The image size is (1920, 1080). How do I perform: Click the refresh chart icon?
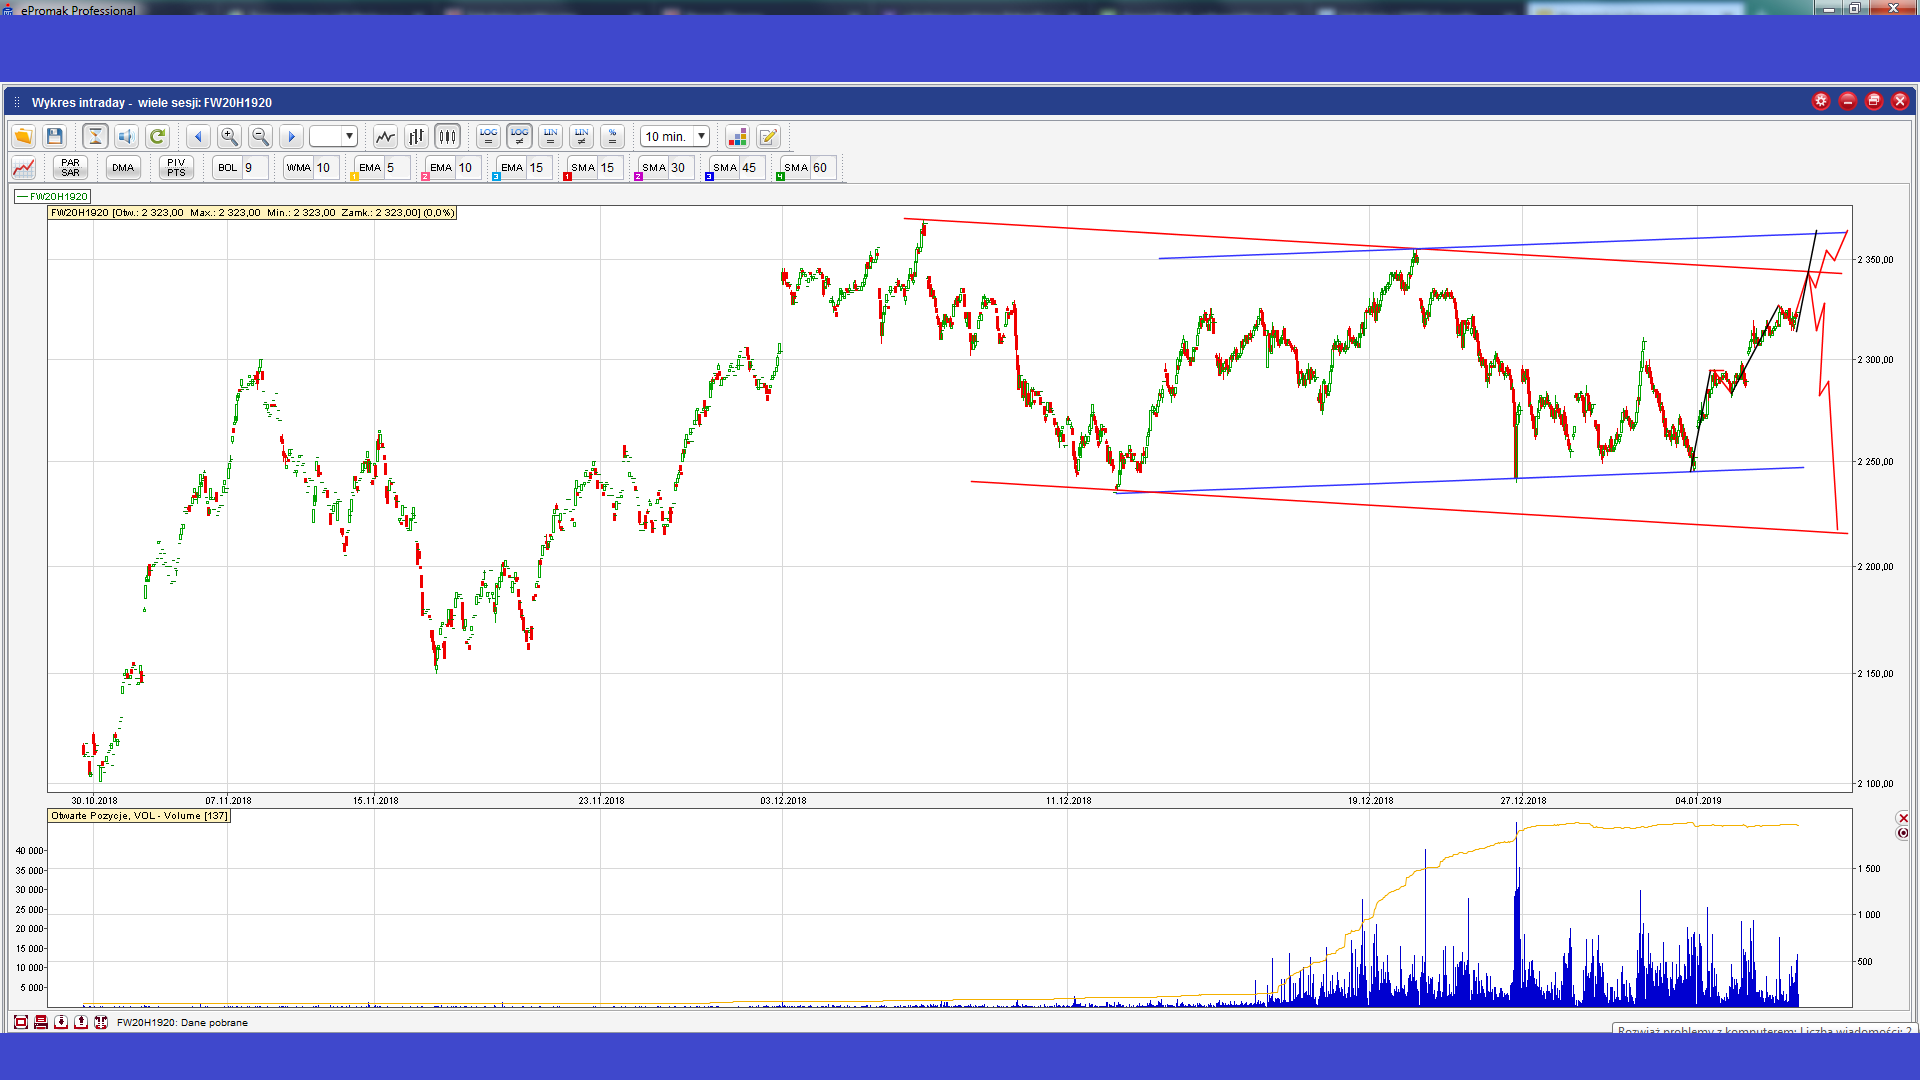pos(157,136)
